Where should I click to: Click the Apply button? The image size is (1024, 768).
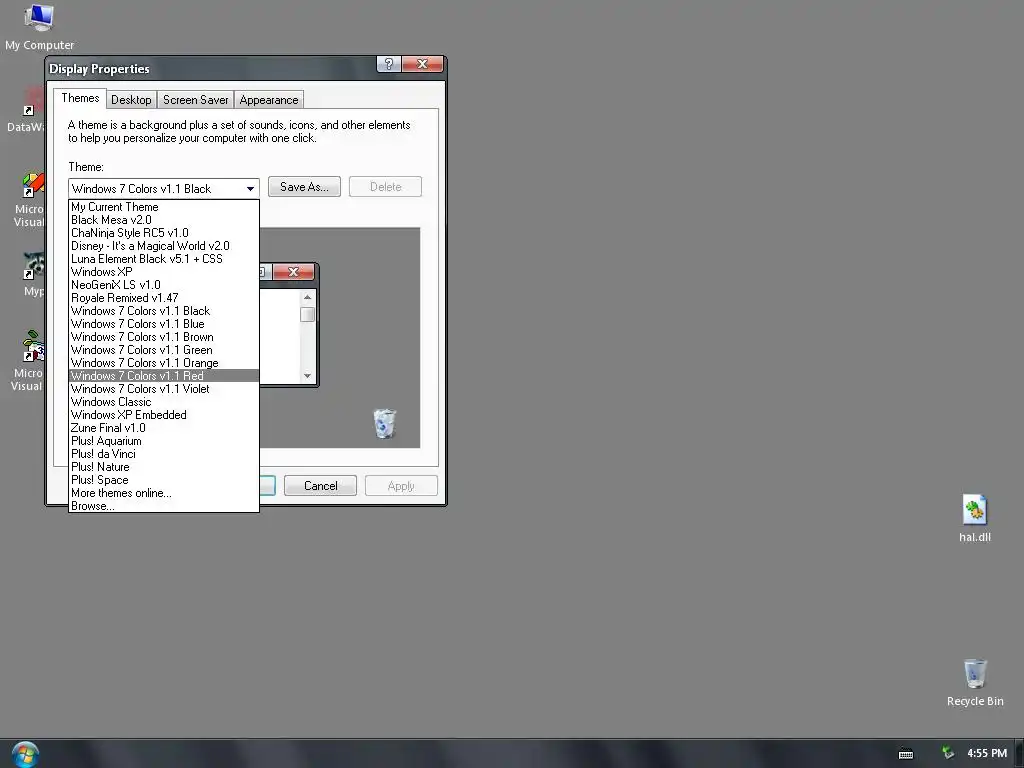pos(401,486)
